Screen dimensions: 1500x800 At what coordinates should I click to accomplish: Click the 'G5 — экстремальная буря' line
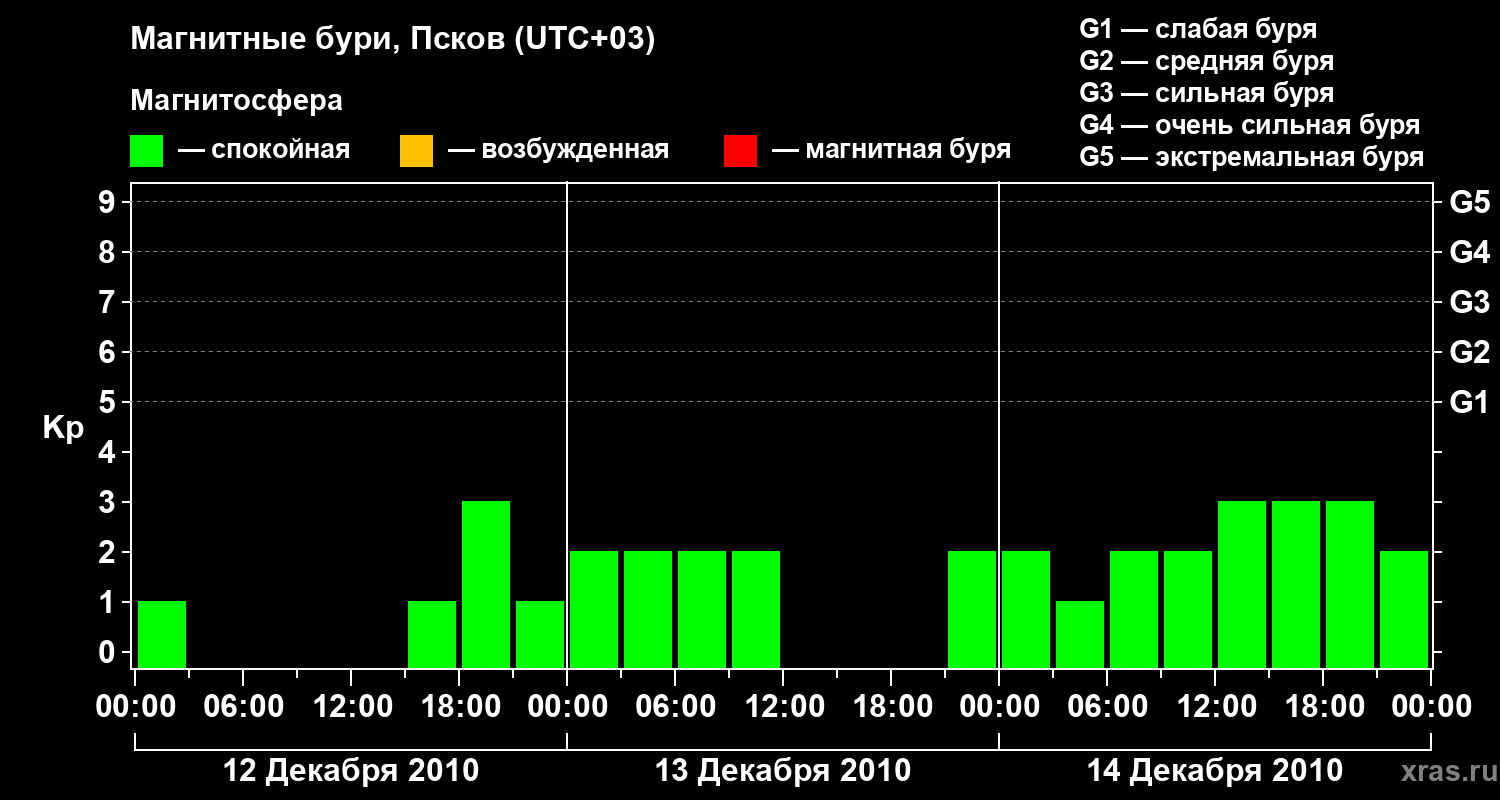1252,157
